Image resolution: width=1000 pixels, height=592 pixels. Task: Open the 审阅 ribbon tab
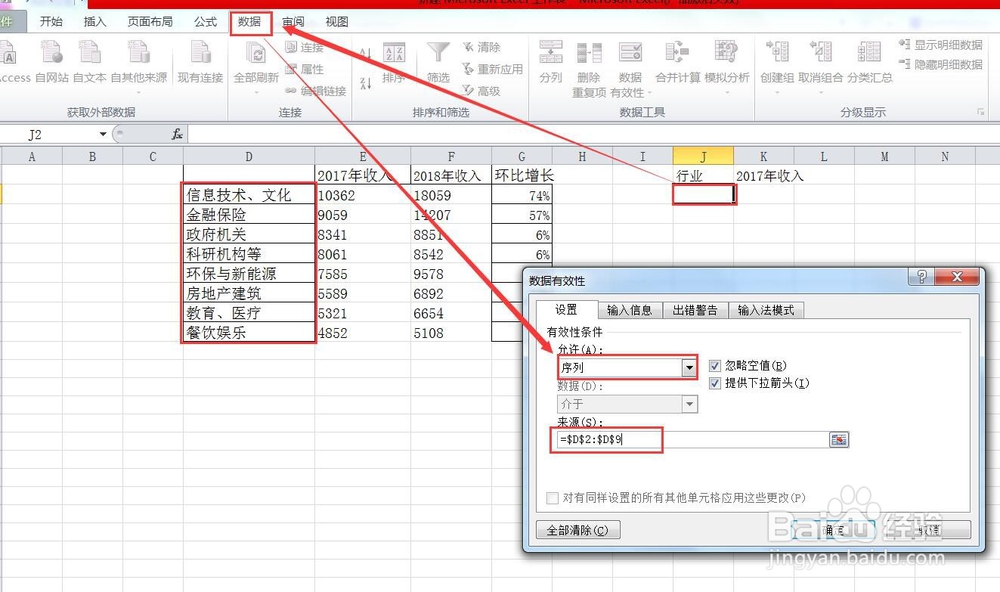(293, 22)
